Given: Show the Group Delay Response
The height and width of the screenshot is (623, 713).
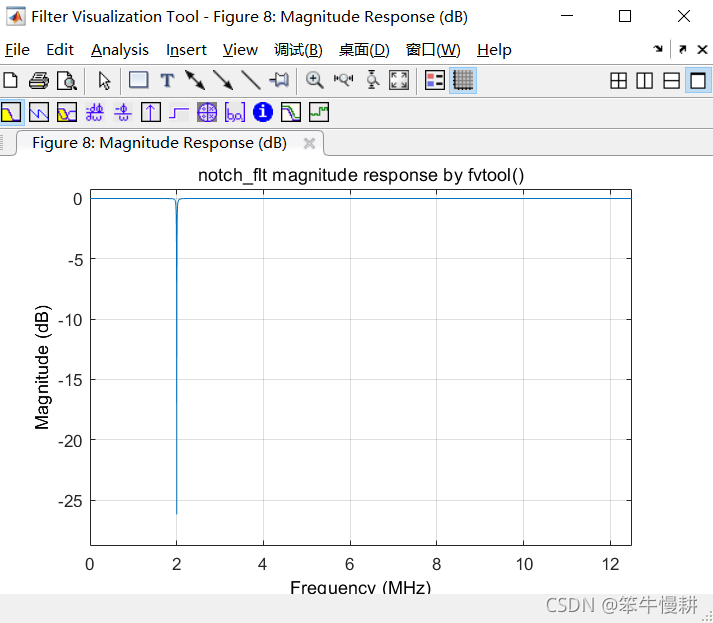Looking at the screenshot, I should point(95,112).
